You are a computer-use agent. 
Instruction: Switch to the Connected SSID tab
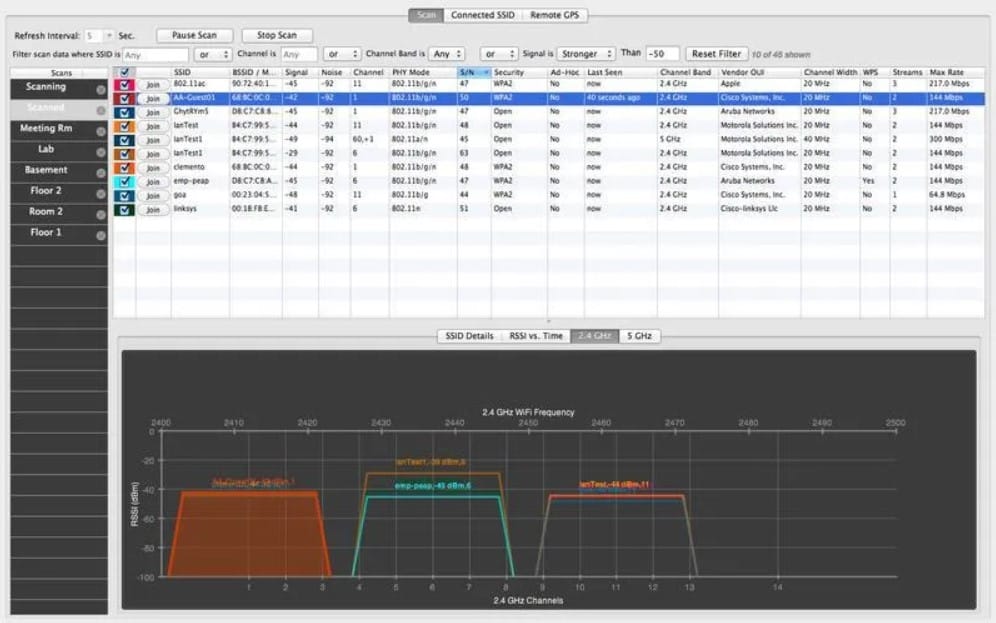pyautogui.click(x=483, y=15)
